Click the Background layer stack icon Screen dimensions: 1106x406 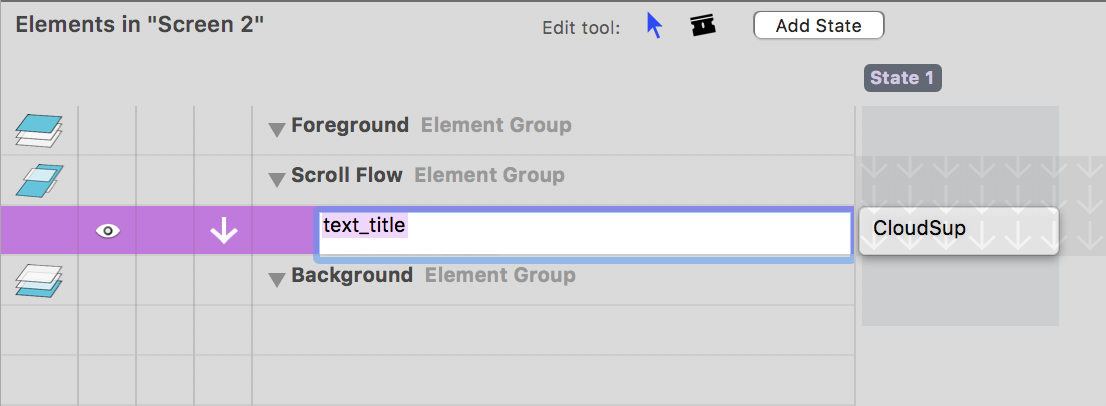click(38, 280)
